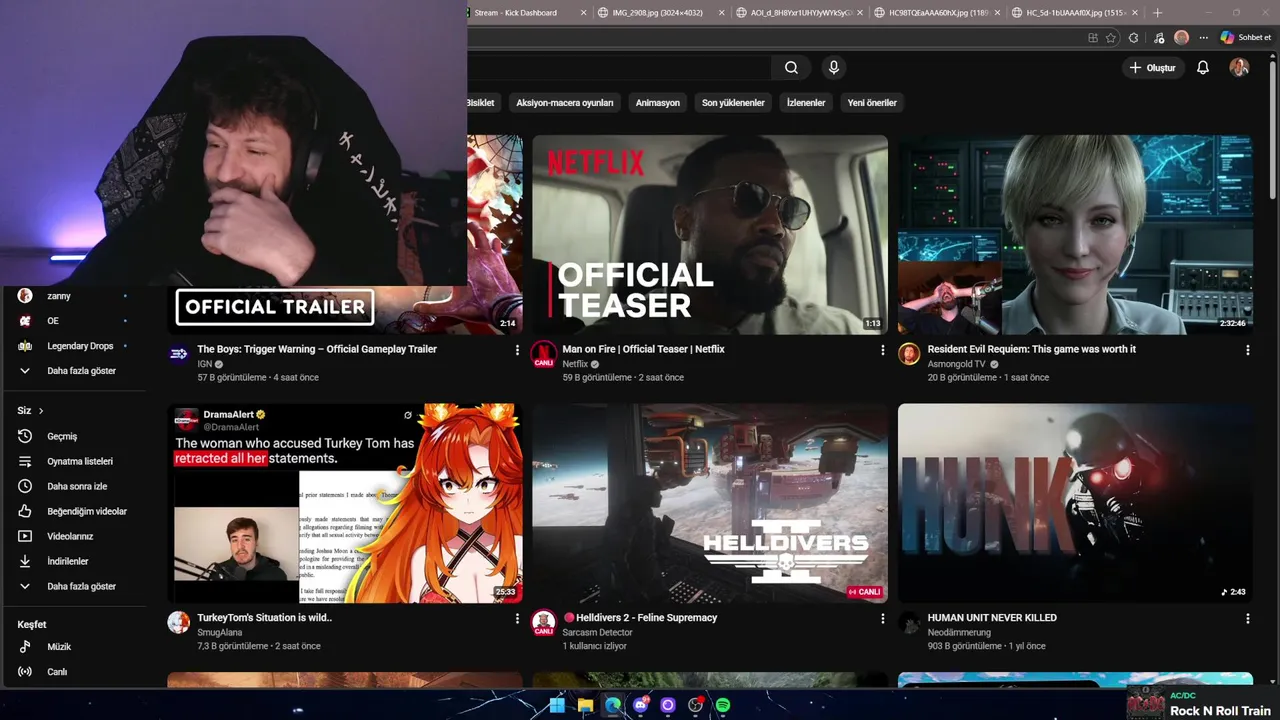The height and width of the screenshot is (720, 1280).
Task: Select the Son yüklenenler filter chip
Action: [x=733, y=103]
